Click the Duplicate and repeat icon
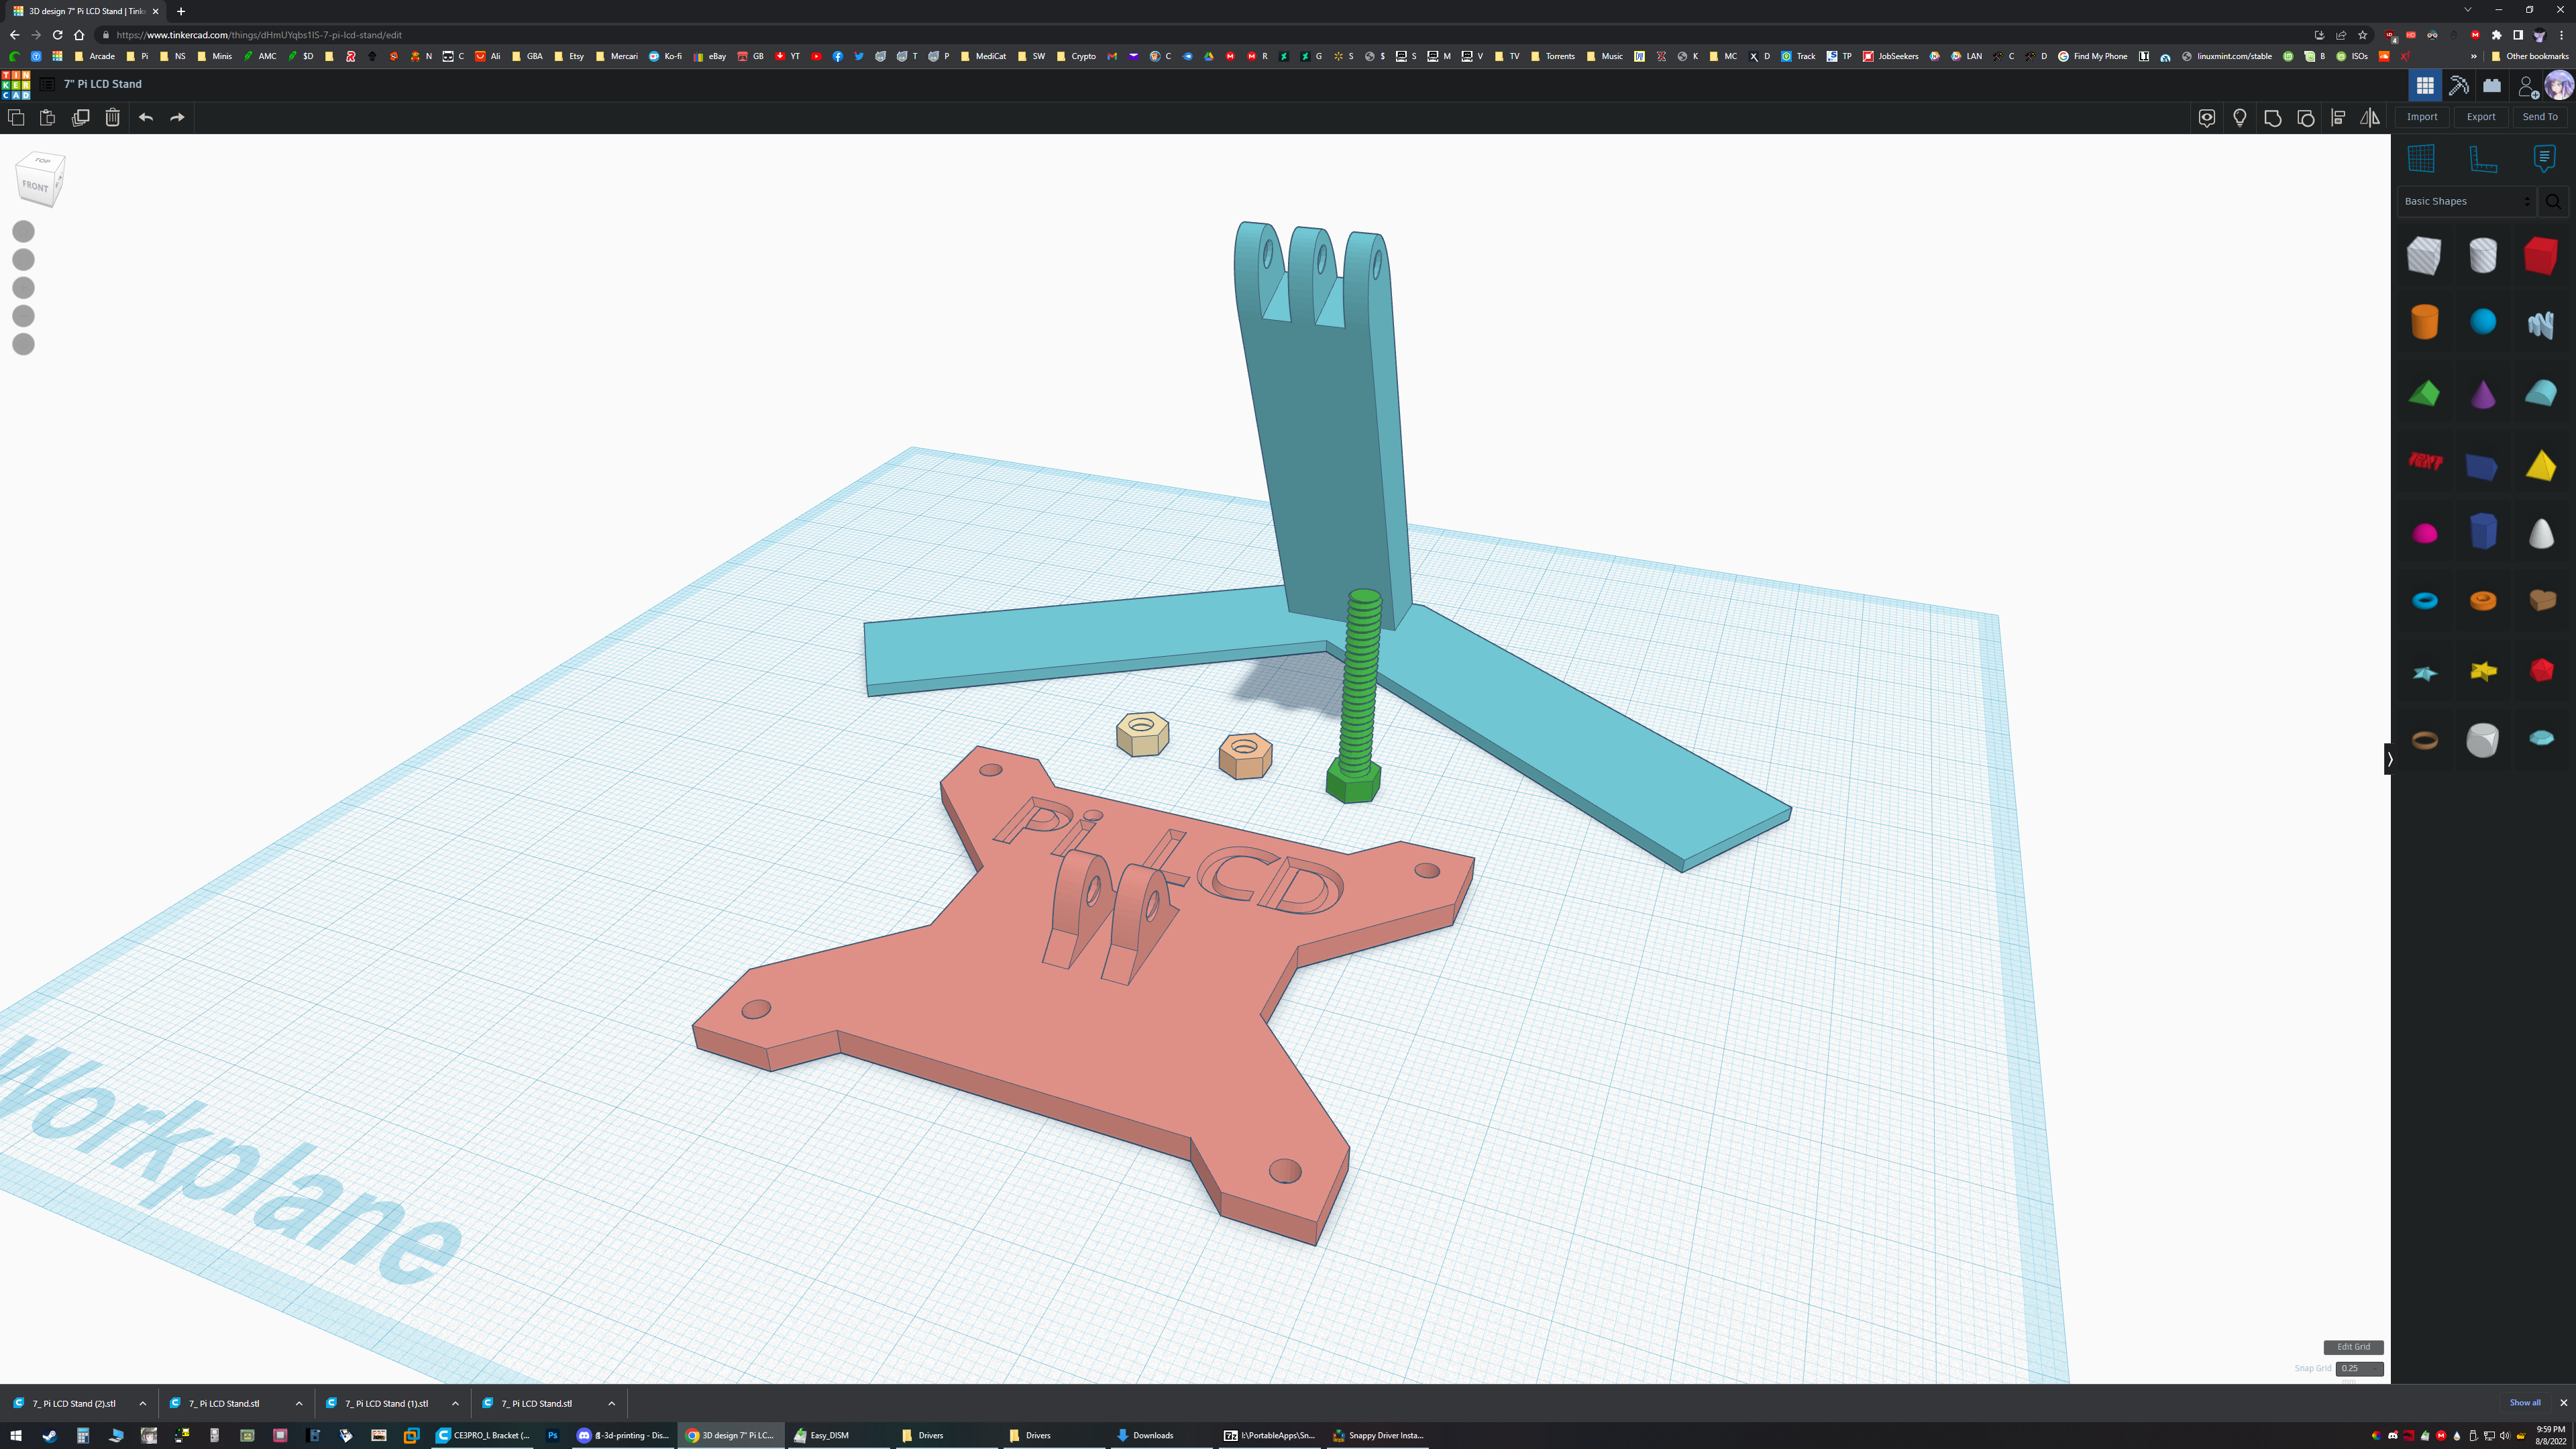This screenshot has height=1449, width=2576. point(81,117)
